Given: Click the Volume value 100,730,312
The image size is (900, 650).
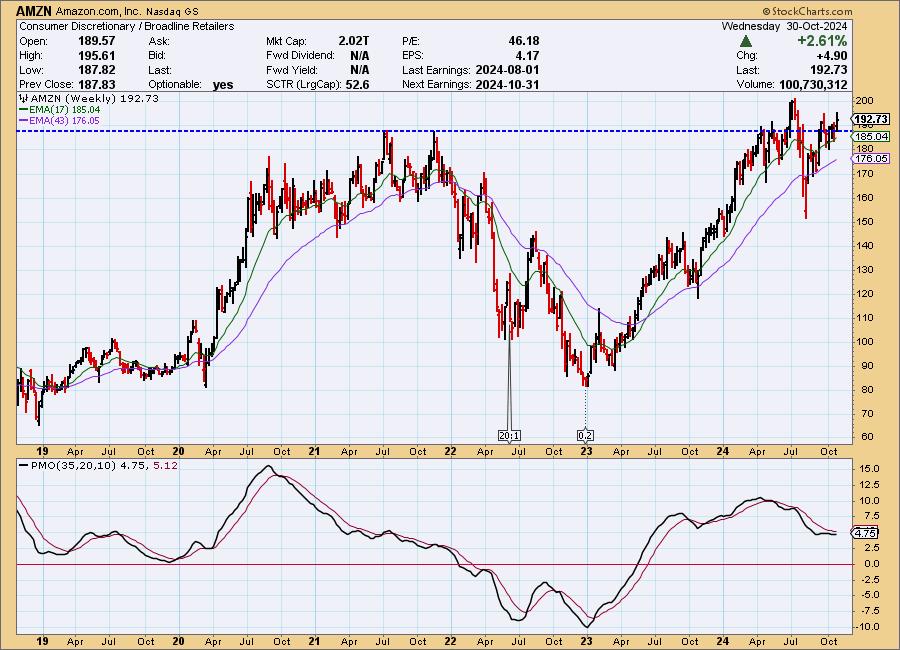Looking at the screenshot, I should point(813,84).
